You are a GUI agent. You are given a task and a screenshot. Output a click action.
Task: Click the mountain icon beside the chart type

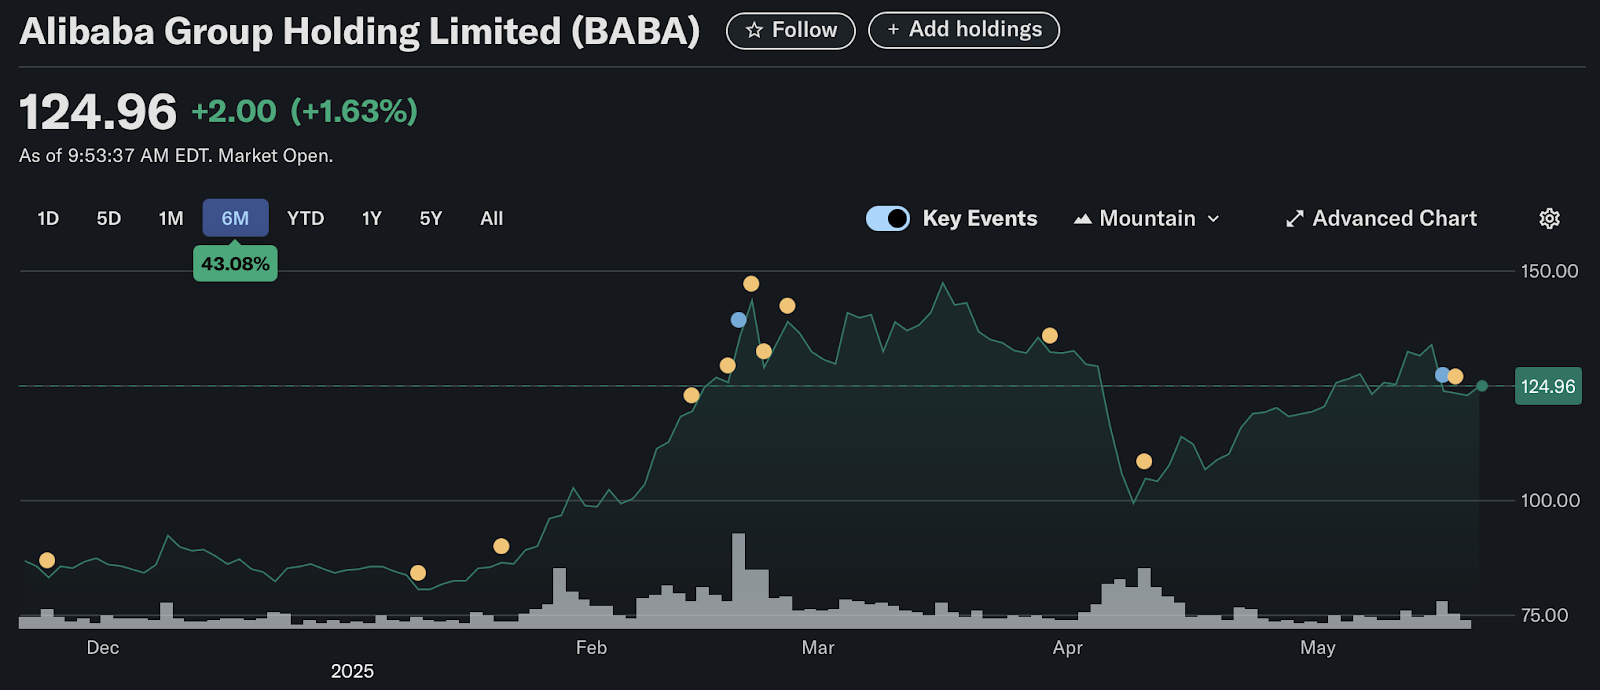click(x=1082, y=219)
